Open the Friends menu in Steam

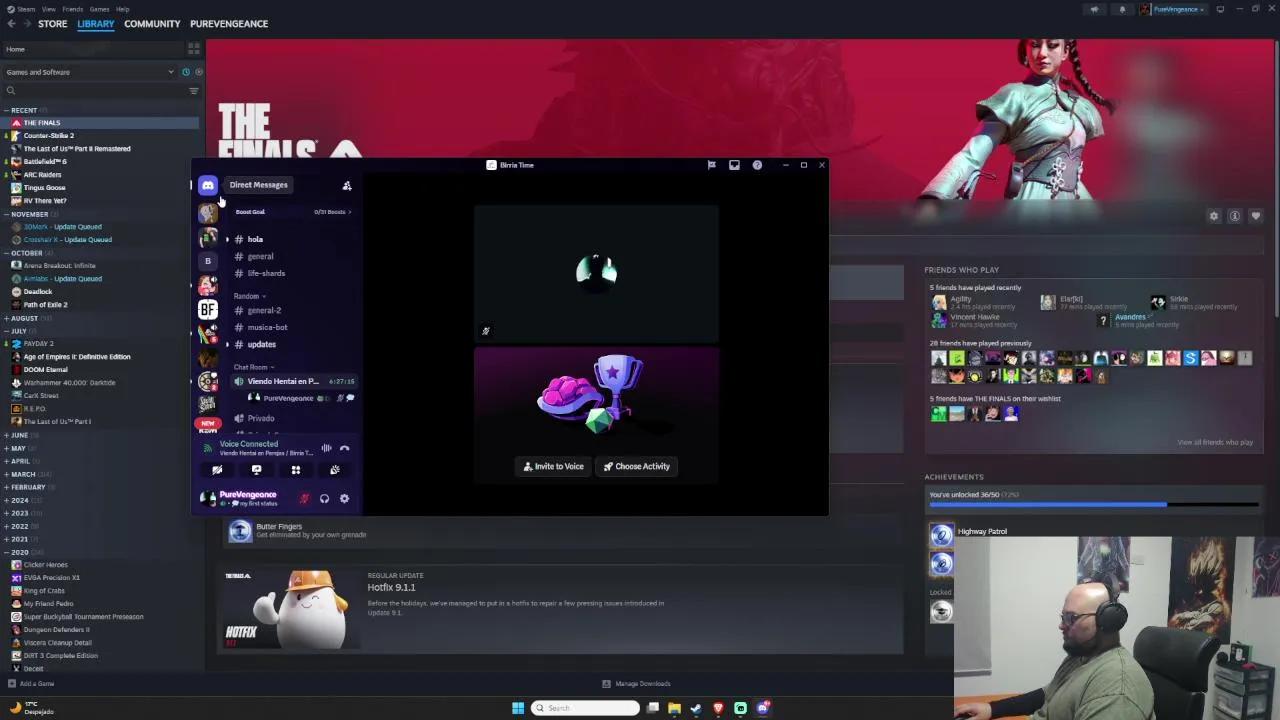click(72, 9)
